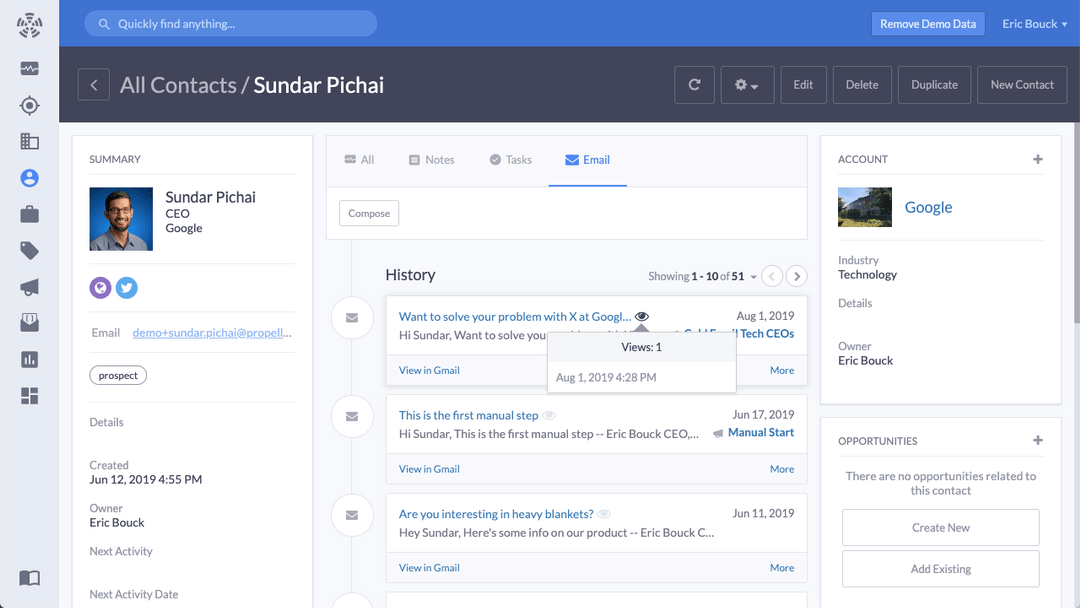The width and height of the screenshot is (1080, 608).
Task: Switch to the Tasks tab
Action: 510,159
